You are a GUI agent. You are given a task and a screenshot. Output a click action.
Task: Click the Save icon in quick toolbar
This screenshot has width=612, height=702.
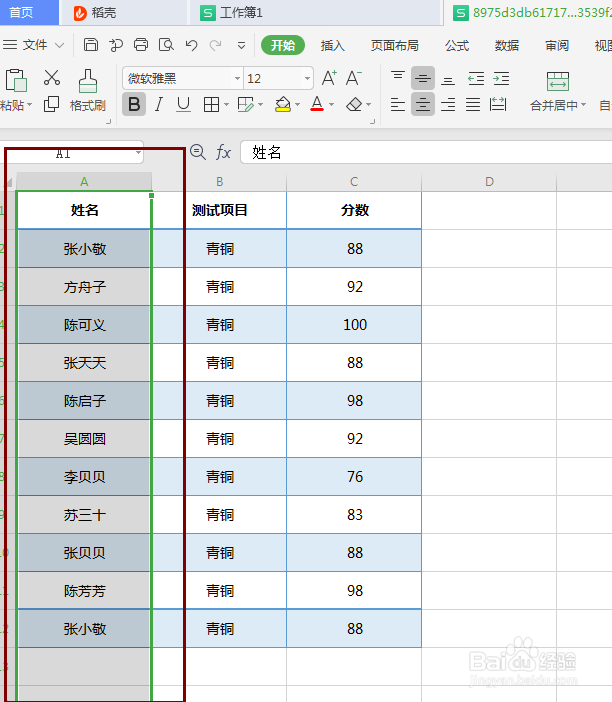(91, 45)
